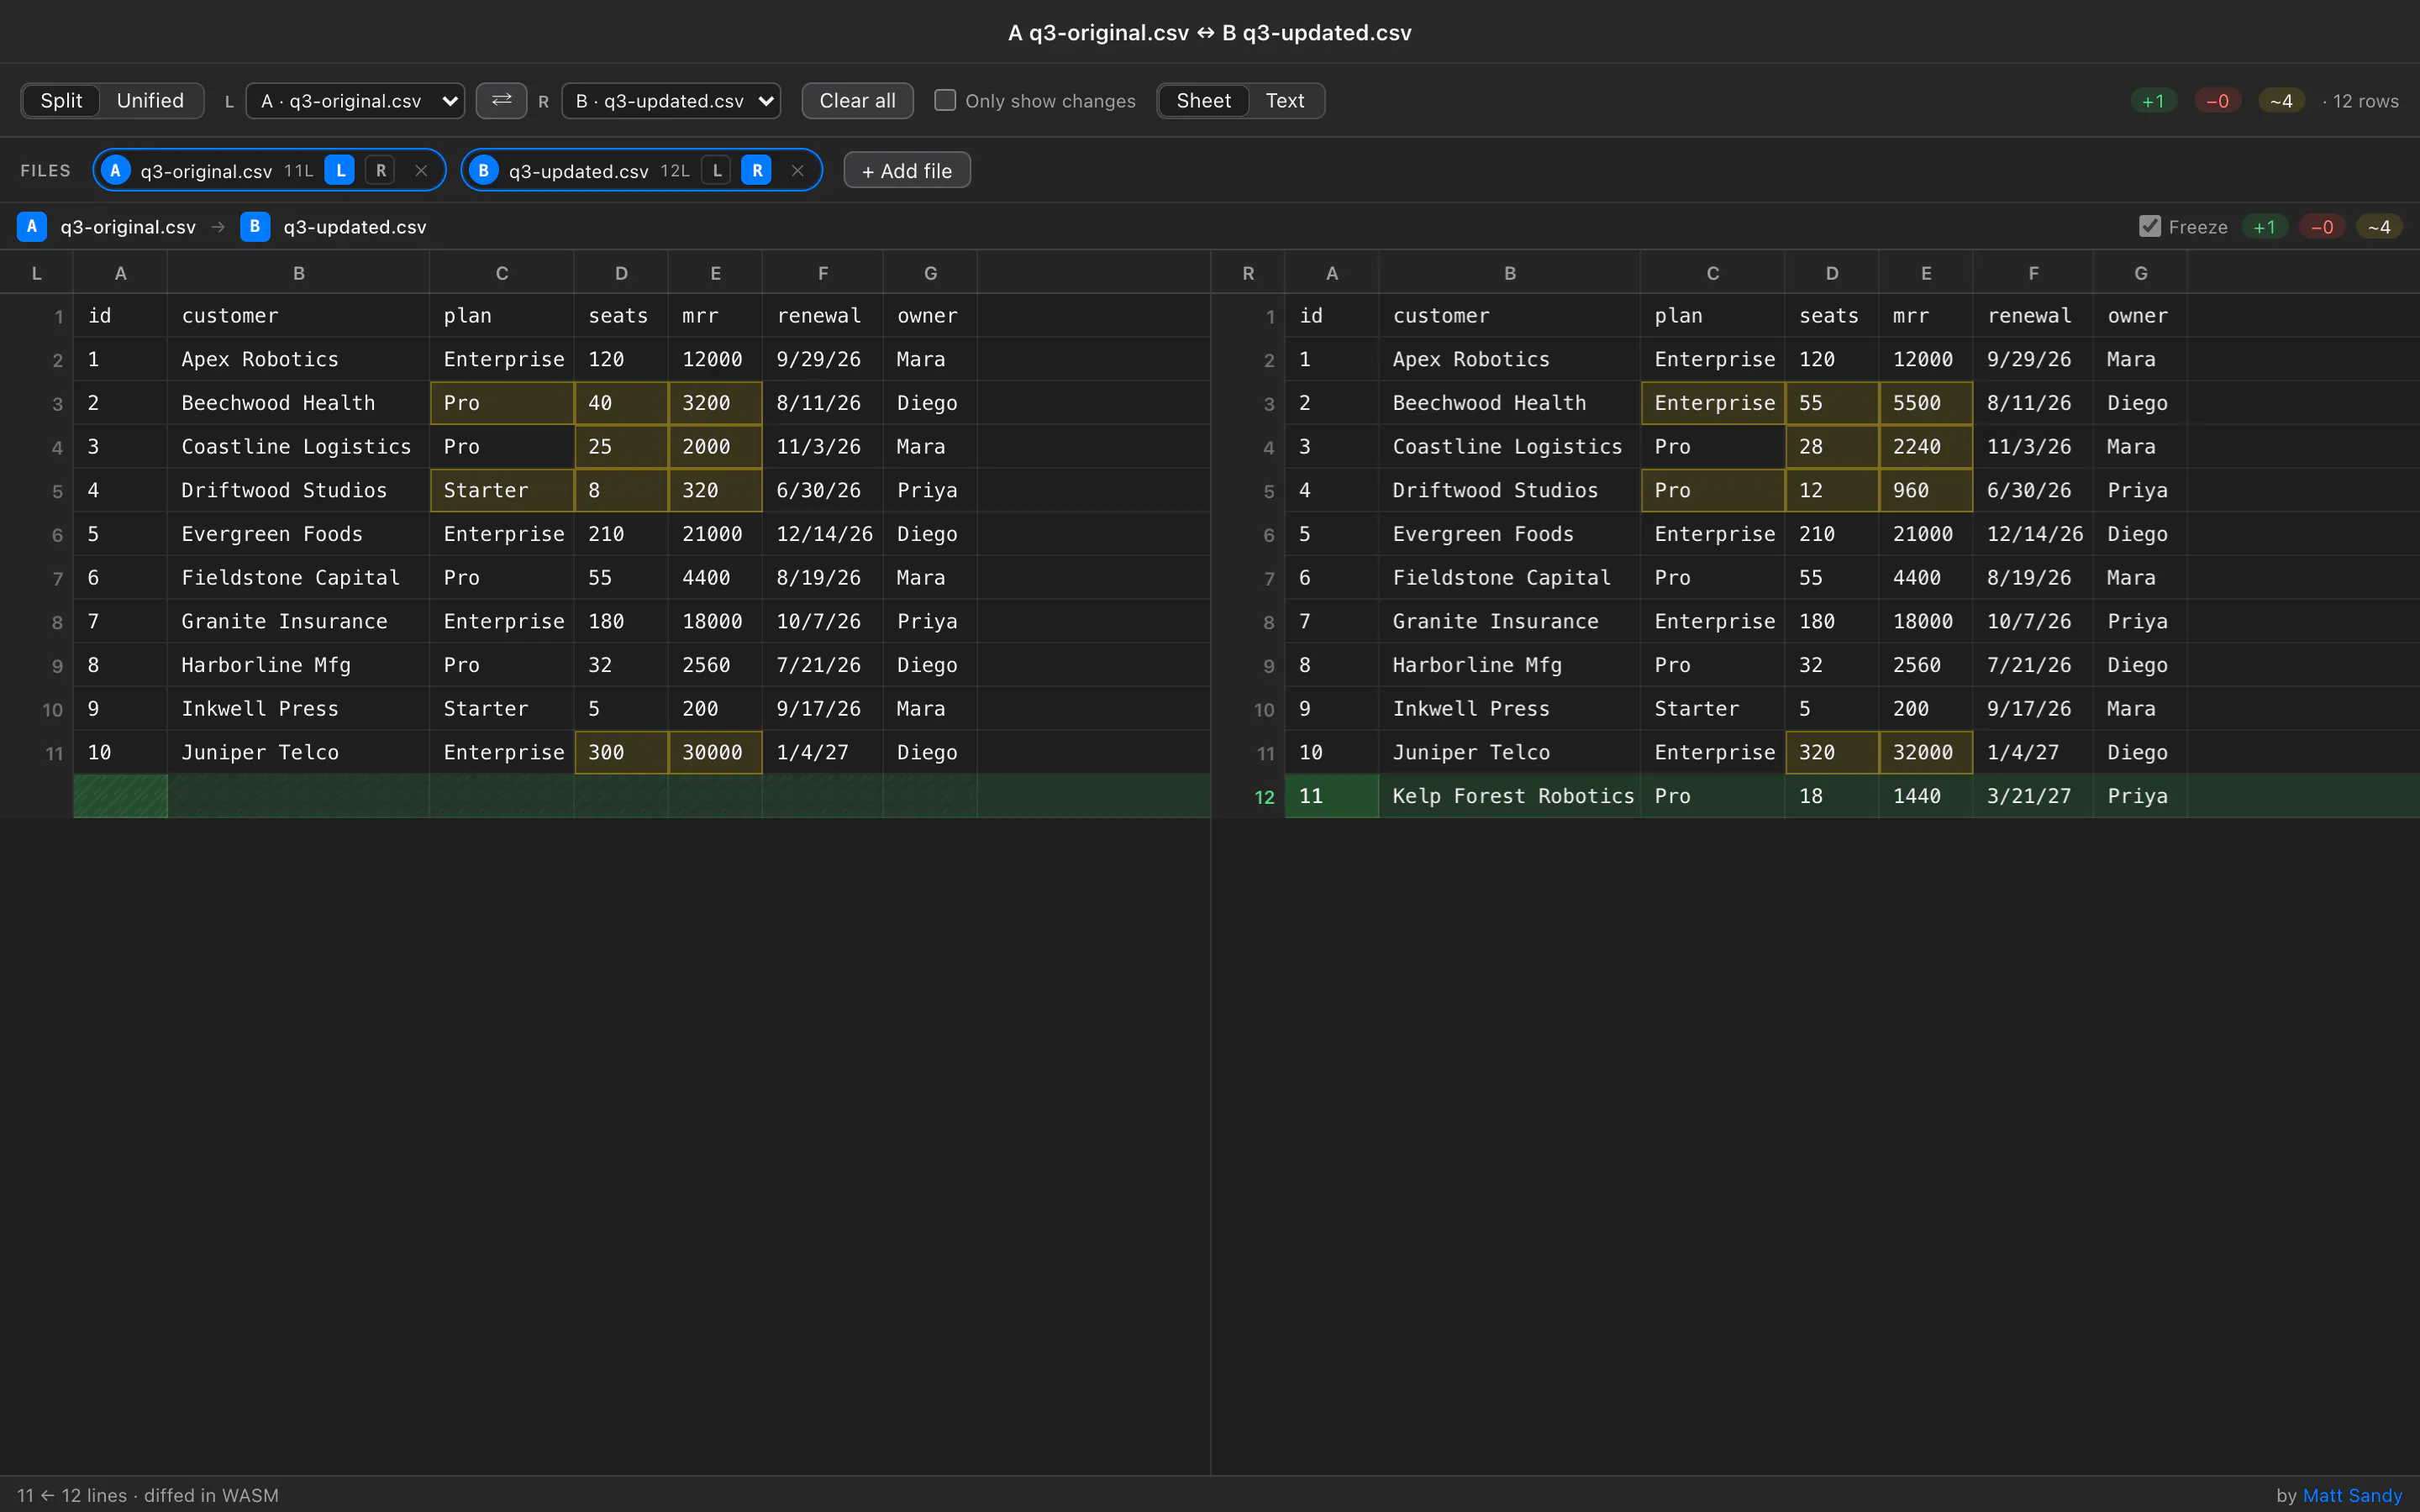
Task: Click the 'Kelp Forest Robotics' cell
Action: pos(1510,796)
